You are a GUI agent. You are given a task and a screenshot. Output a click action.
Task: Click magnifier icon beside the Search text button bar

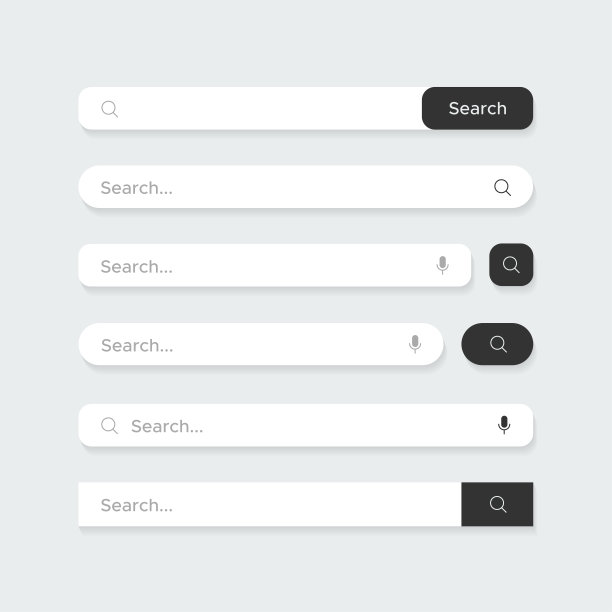(x=110, y=109)
